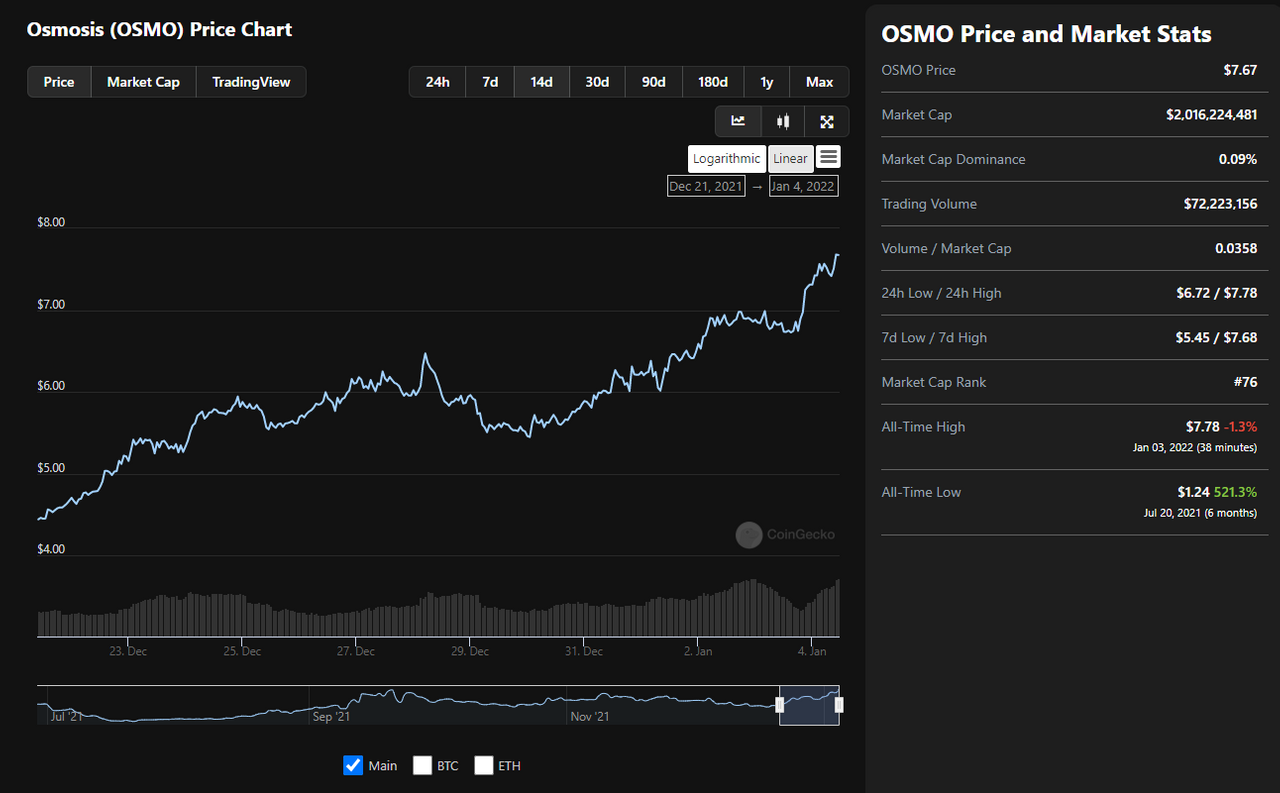Enable BTC comparison checkbox
Viewport: 1280px width, 793px height.
(422, 765)
